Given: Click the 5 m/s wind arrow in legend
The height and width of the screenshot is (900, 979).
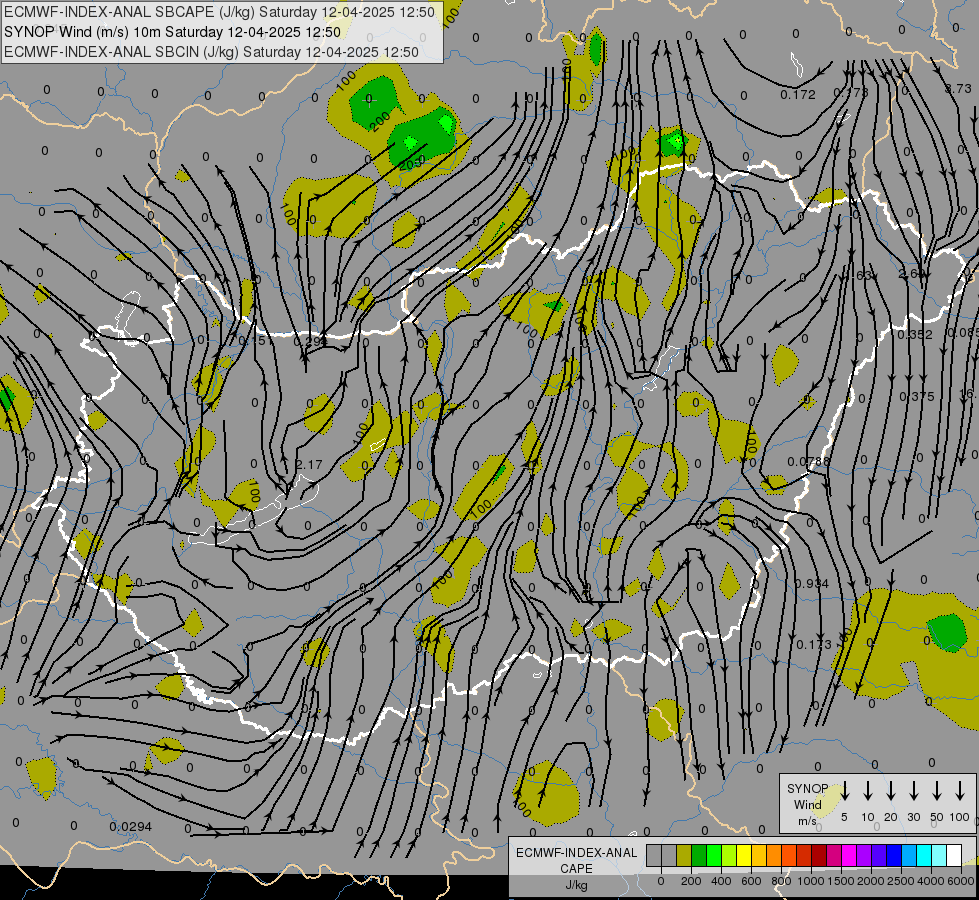Looking at the screenshot, I should pyautogui.click(x=844, y=791).
